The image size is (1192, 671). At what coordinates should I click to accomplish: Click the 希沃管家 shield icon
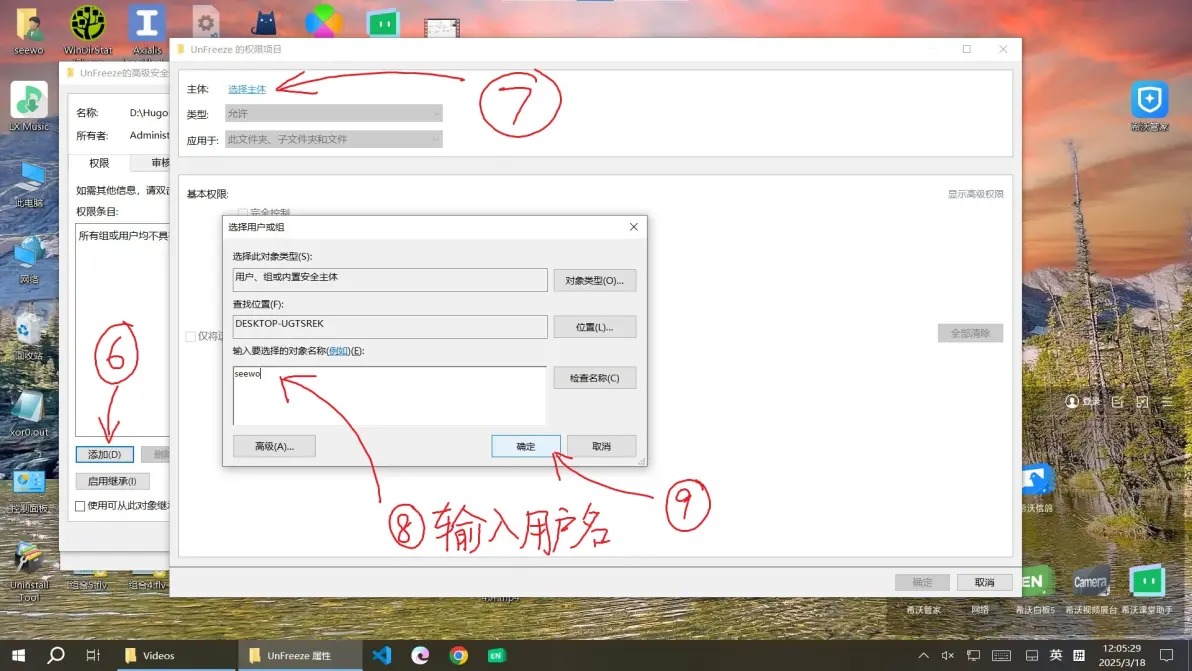pos(1149,100)
